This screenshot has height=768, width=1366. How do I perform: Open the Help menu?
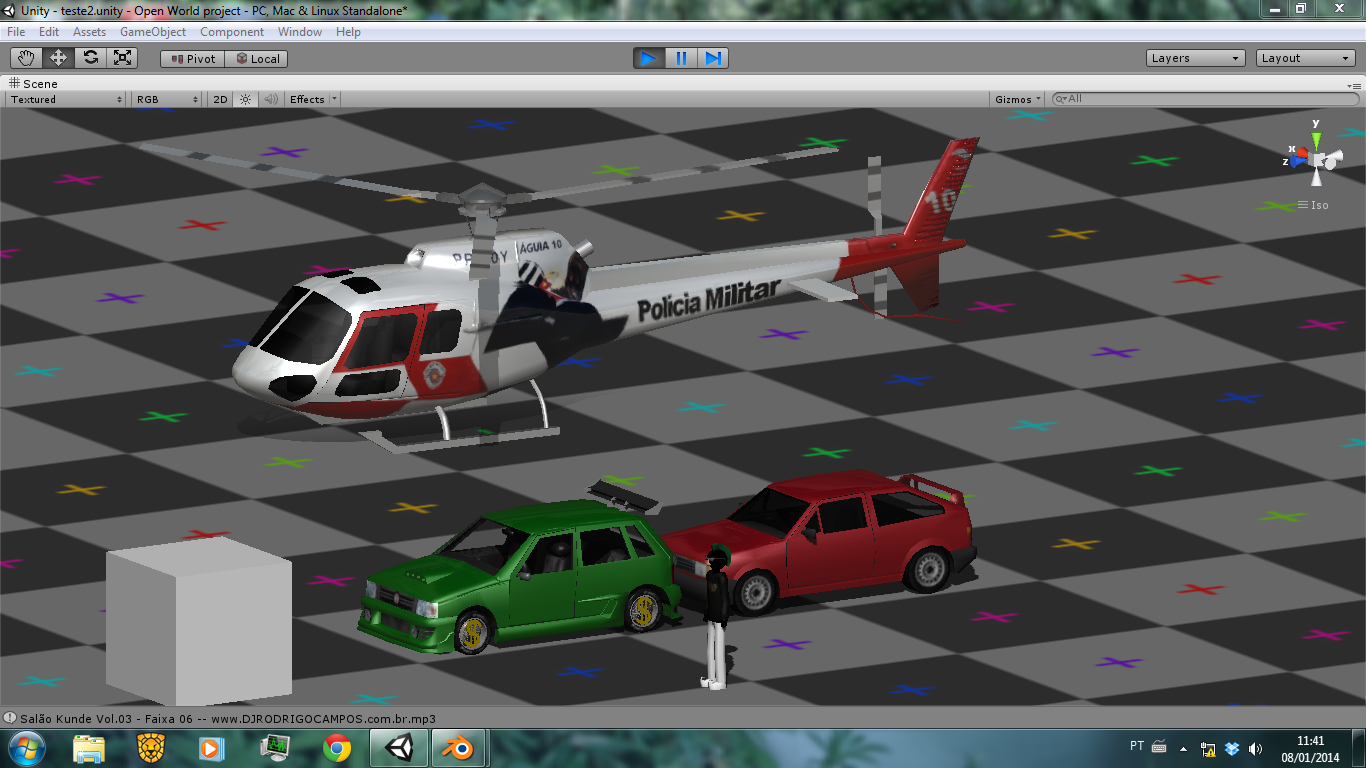tap(348, 32)
